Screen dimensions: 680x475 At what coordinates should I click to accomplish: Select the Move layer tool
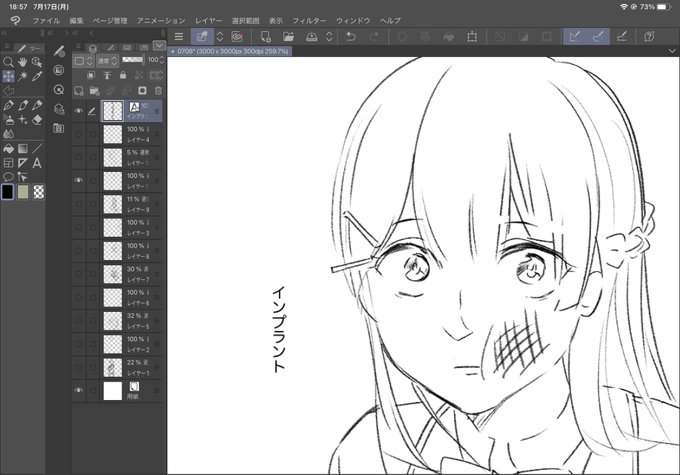(8, 76)
